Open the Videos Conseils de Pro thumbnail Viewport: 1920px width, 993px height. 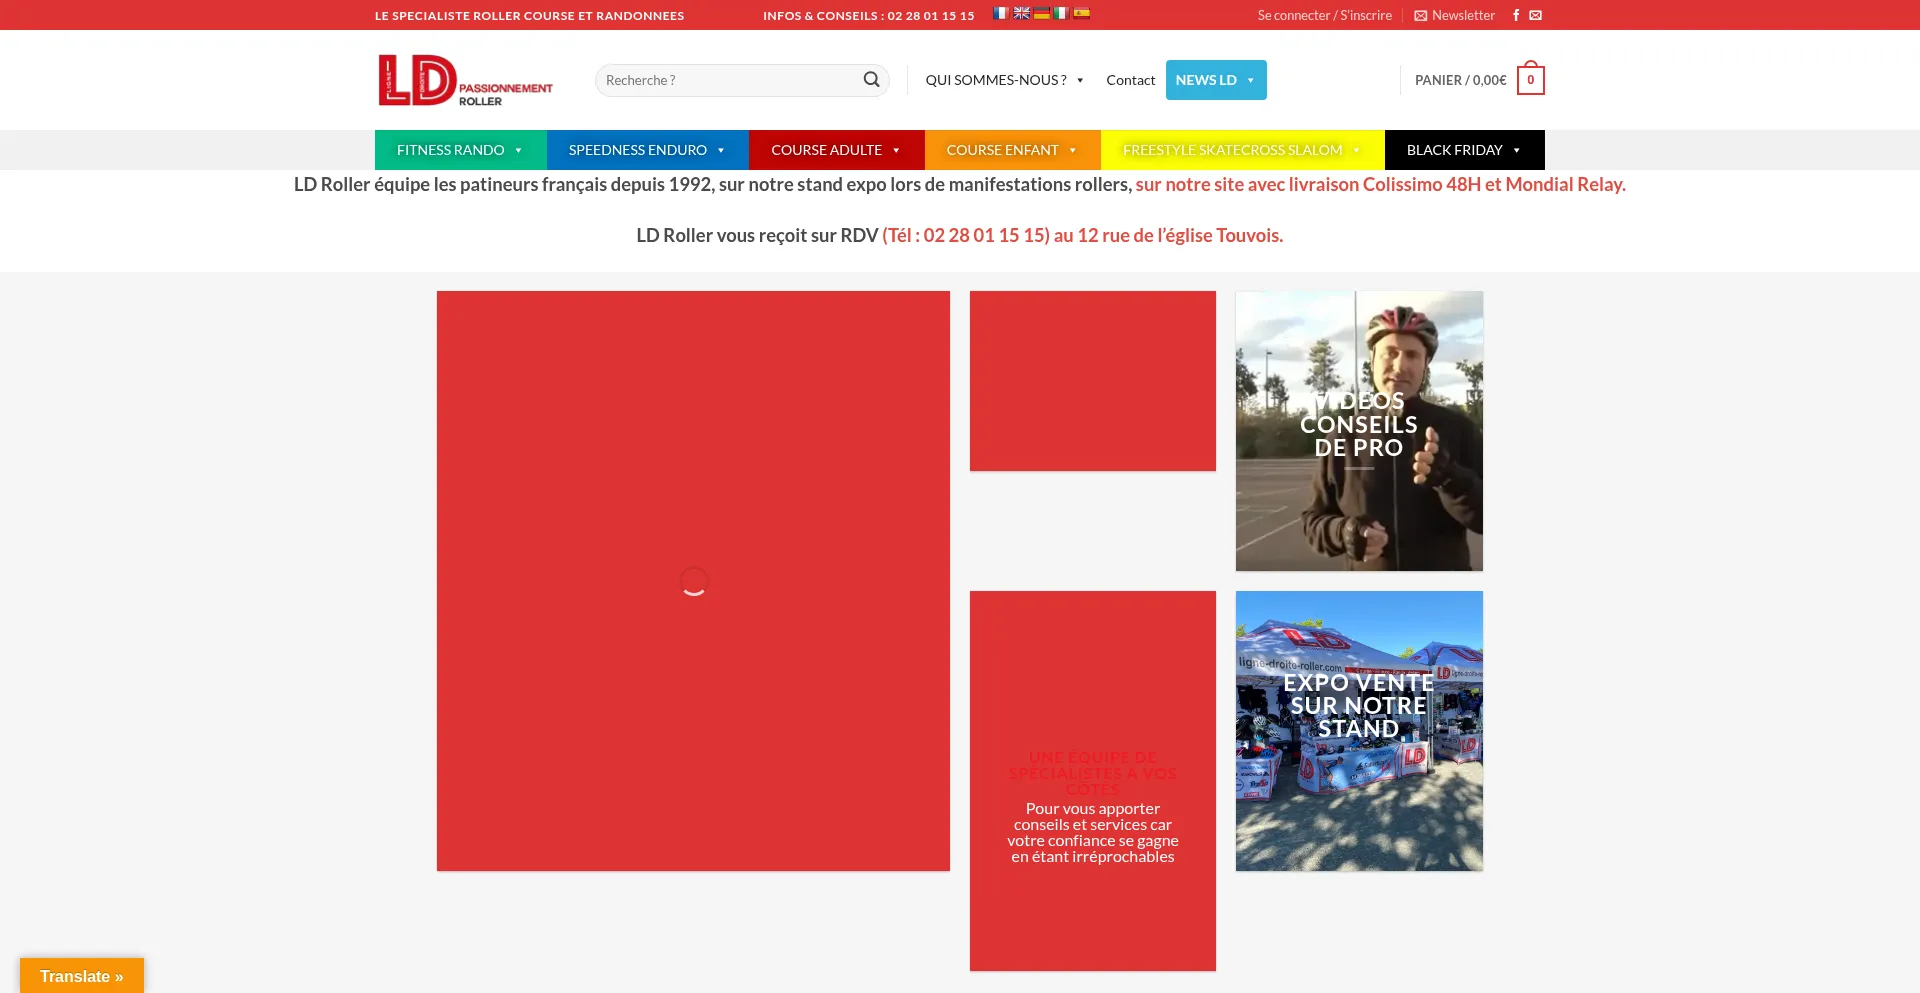click(1359, 431)
